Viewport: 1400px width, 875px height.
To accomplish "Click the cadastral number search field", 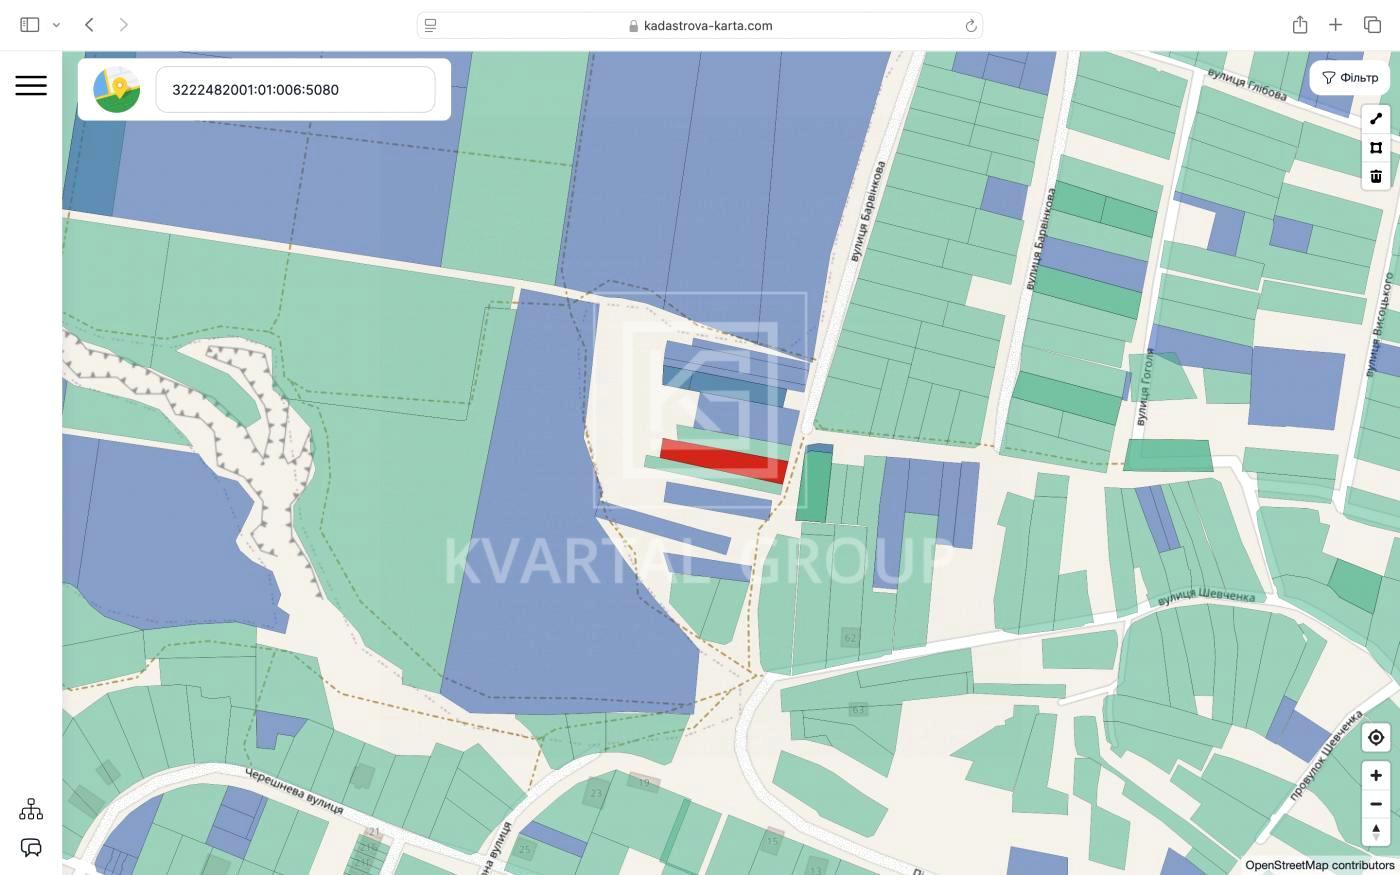I will (295, 90).
